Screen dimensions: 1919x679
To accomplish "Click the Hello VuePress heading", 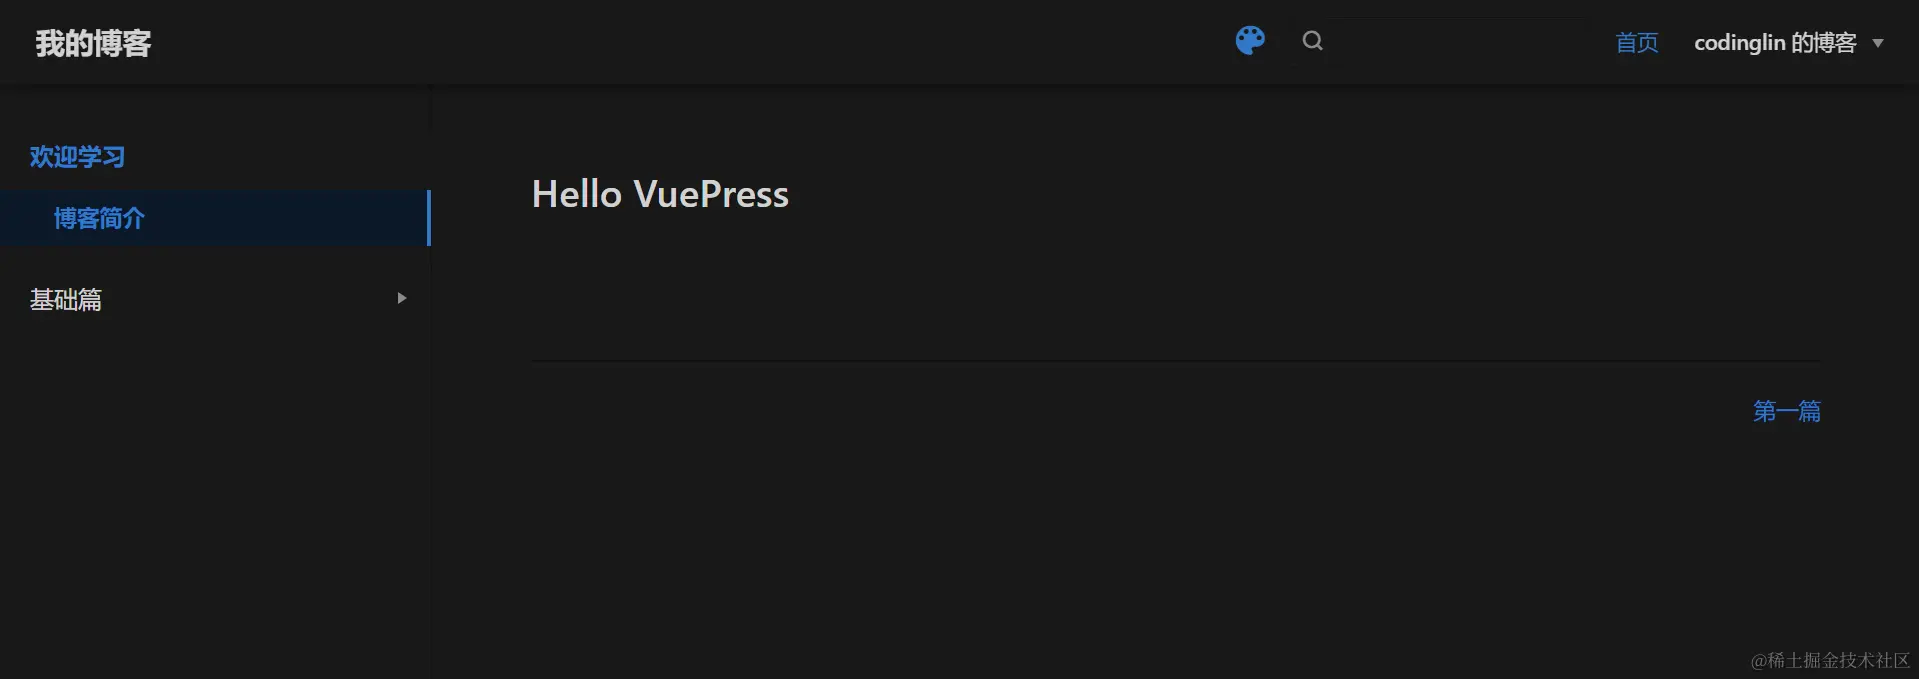I will pos(660,194).
